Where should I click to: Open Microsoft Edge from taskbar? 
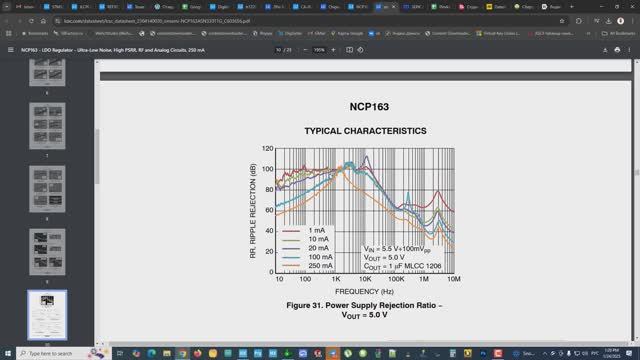click(x=151, y=353)
